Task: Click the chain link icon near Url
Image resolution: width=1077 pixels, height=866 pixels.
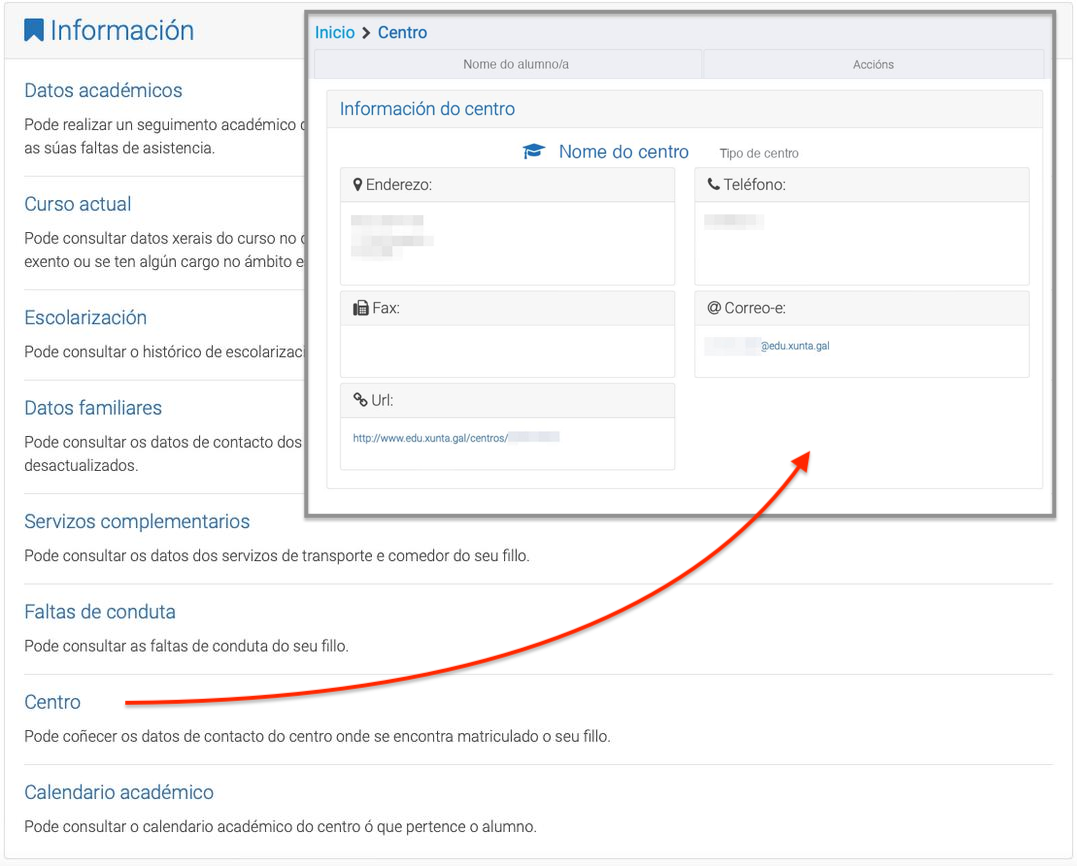Action: pyautogui.click(x=360, y=400)
